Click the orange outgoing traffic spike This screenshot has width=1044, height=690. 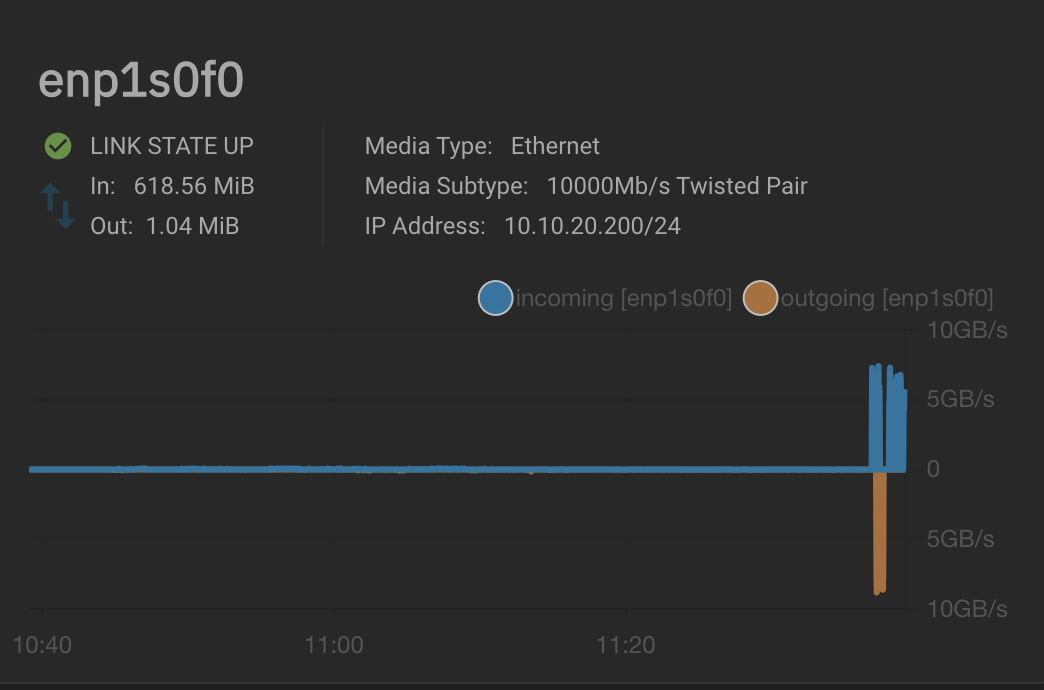(x=880, y=533)
